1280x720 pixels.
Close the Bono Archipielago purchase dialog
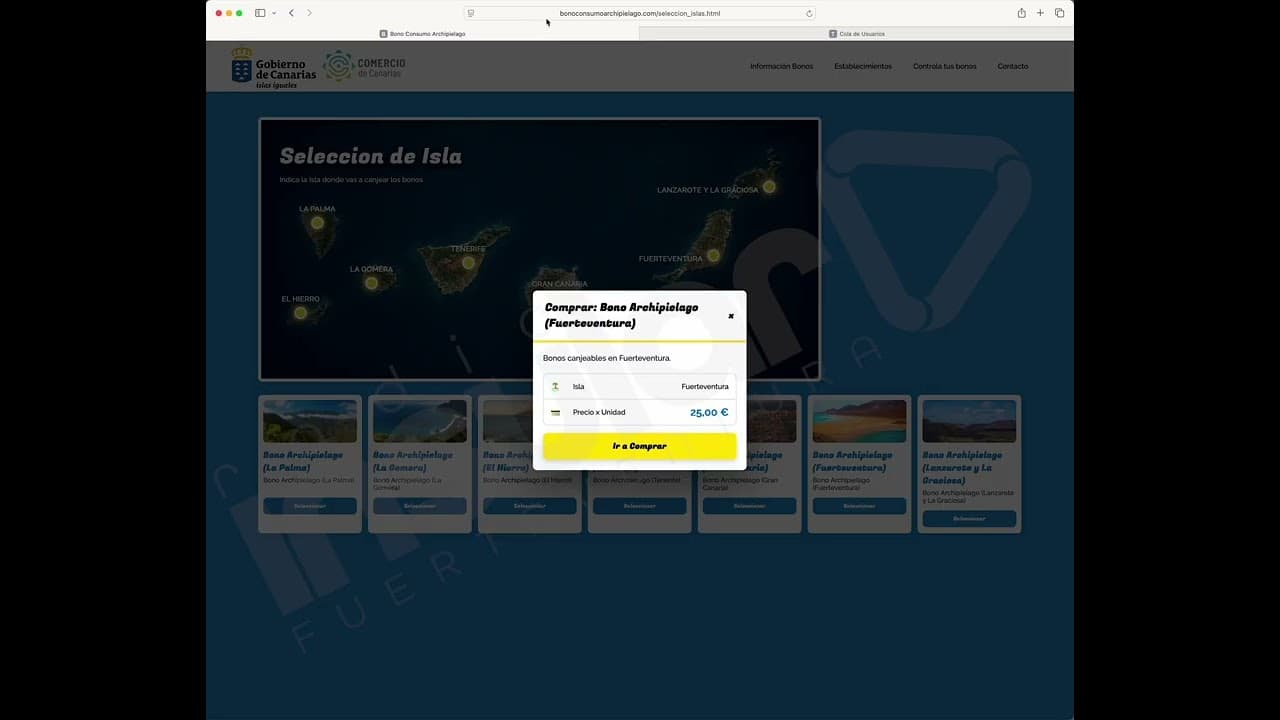click(x=731, y=315)
